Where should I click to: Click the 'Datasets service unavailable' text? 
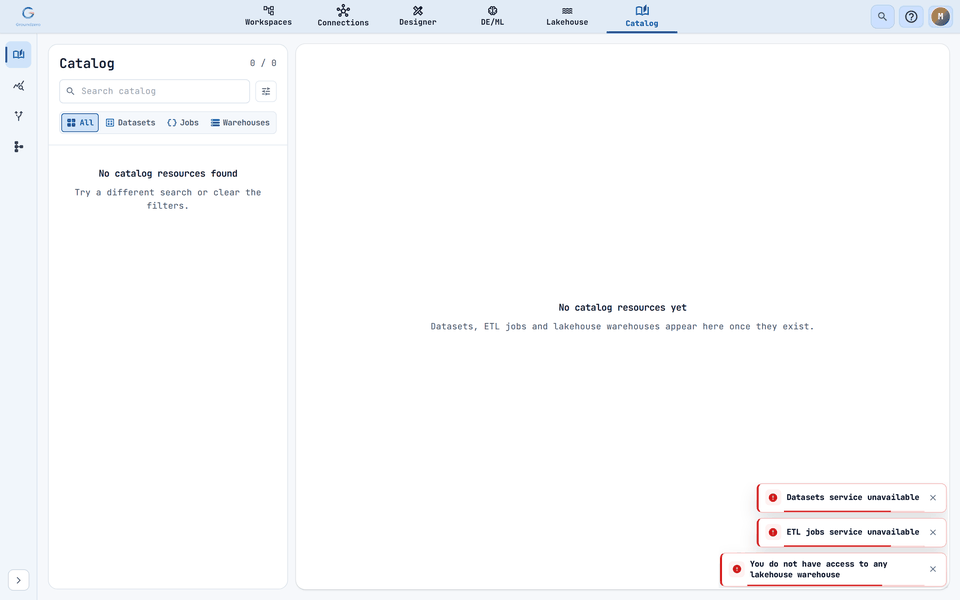pos(853,497)
